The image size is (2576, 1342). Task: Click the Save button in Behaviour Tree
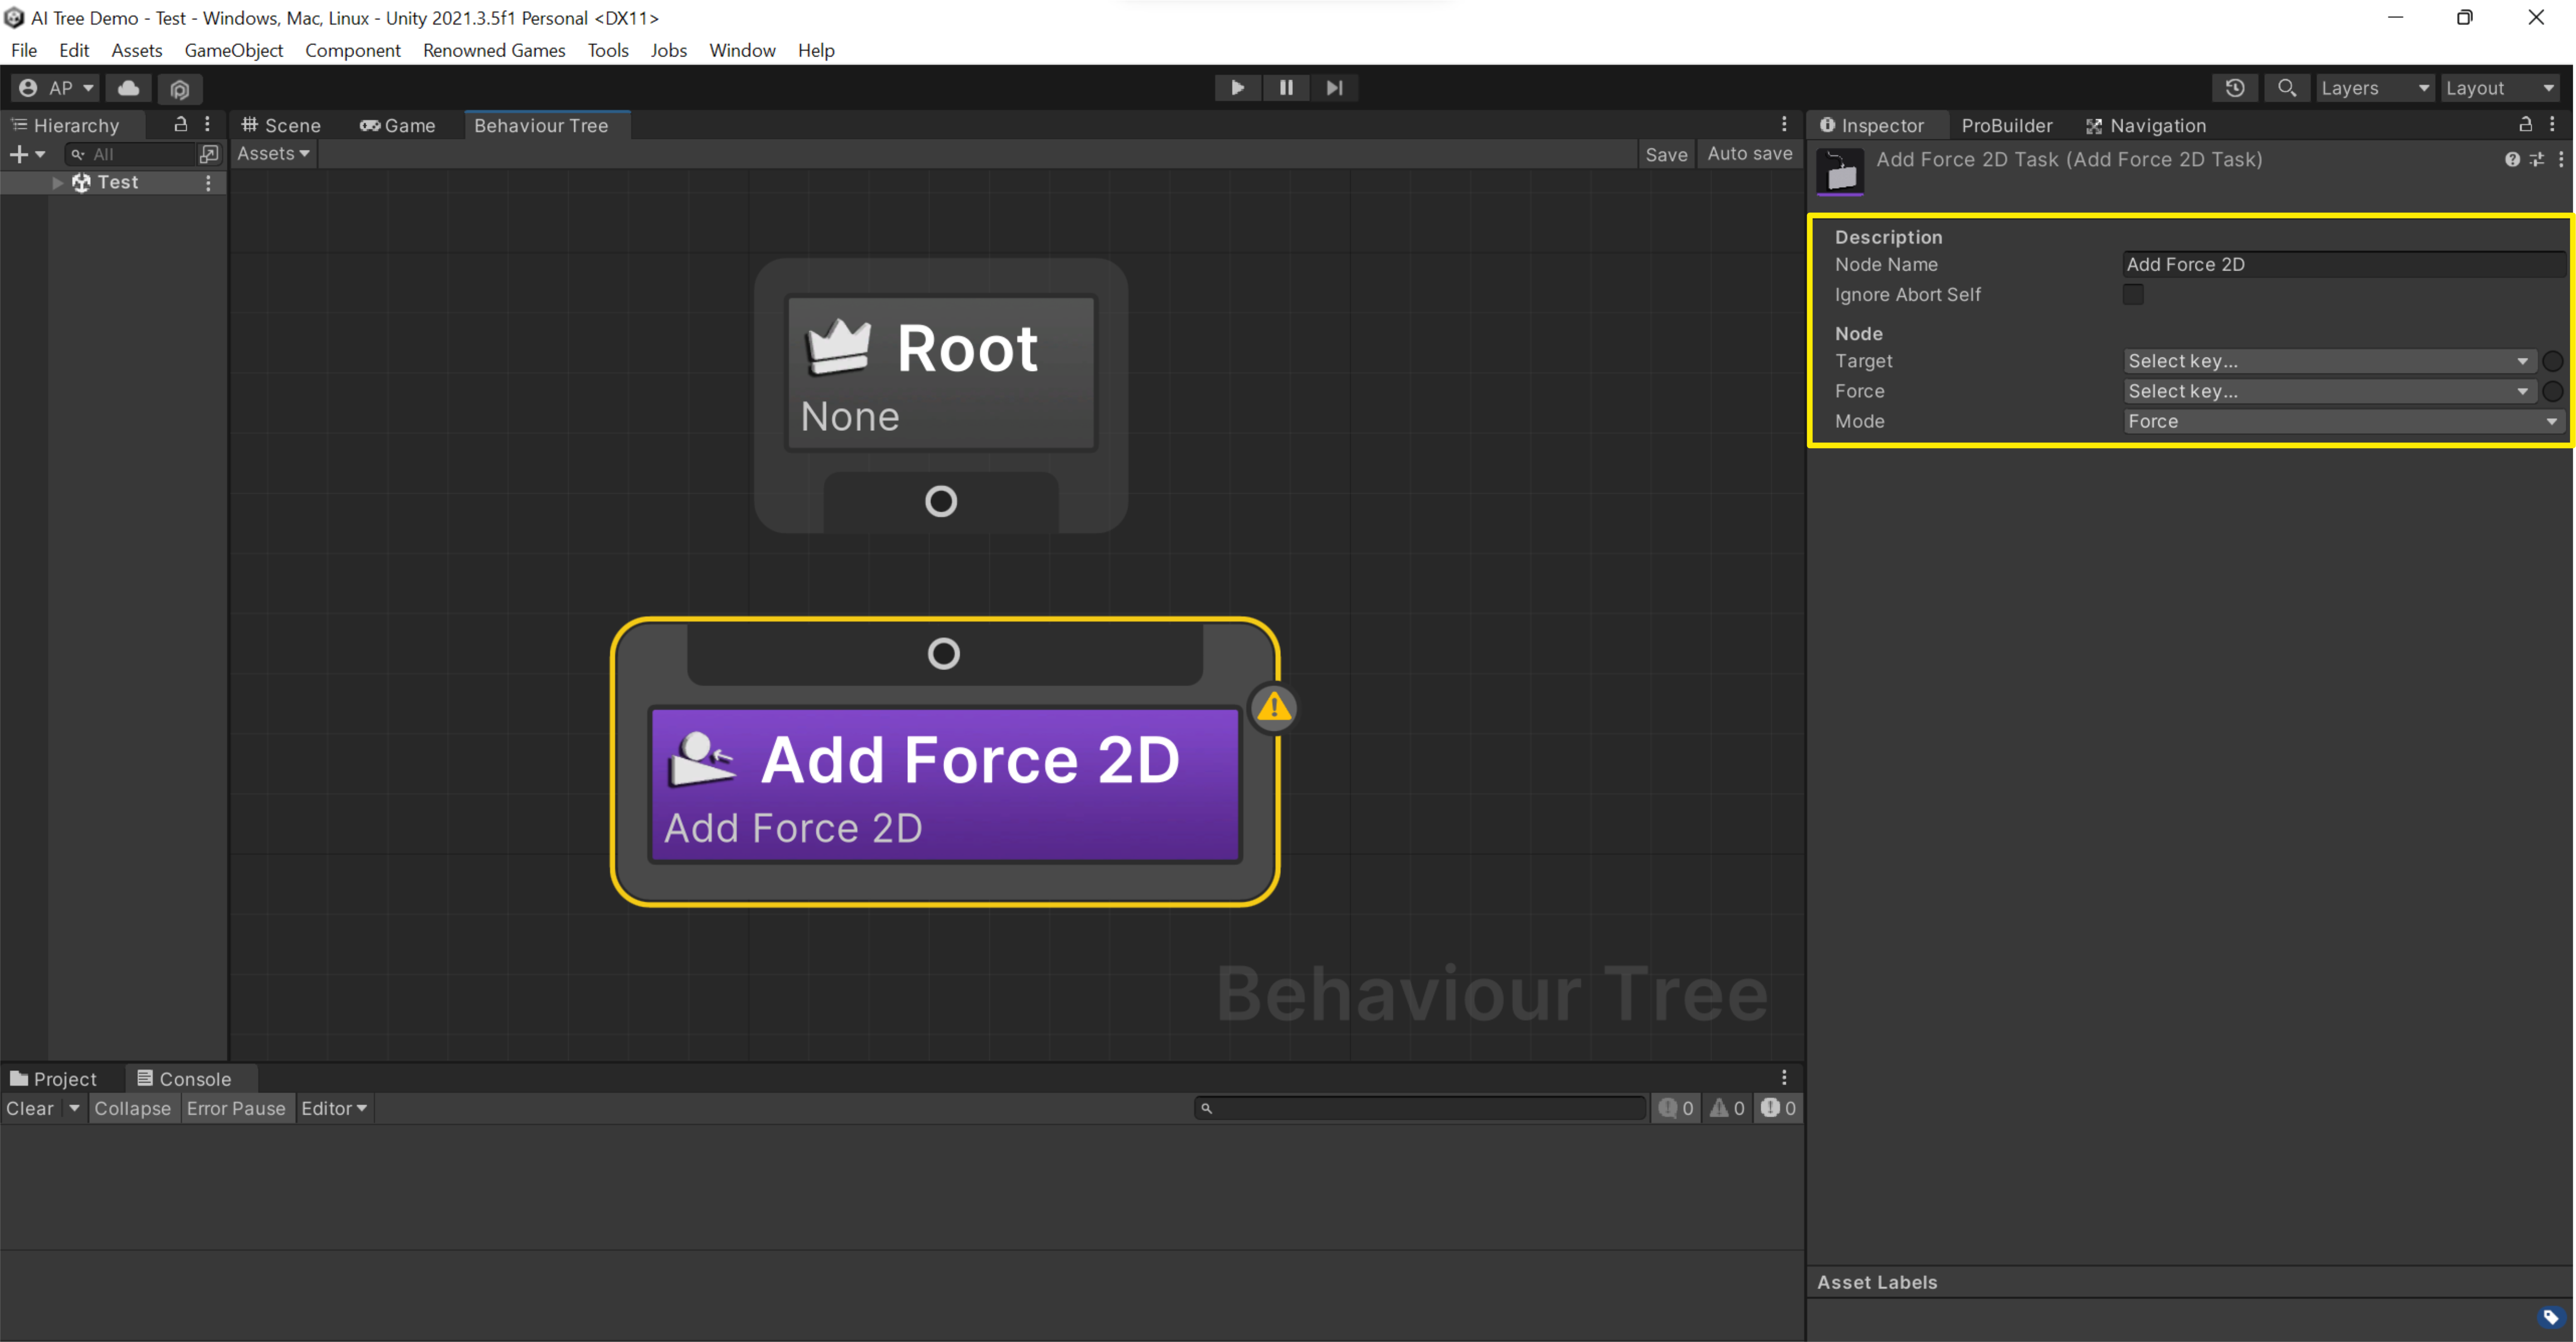coord(1666,154)
